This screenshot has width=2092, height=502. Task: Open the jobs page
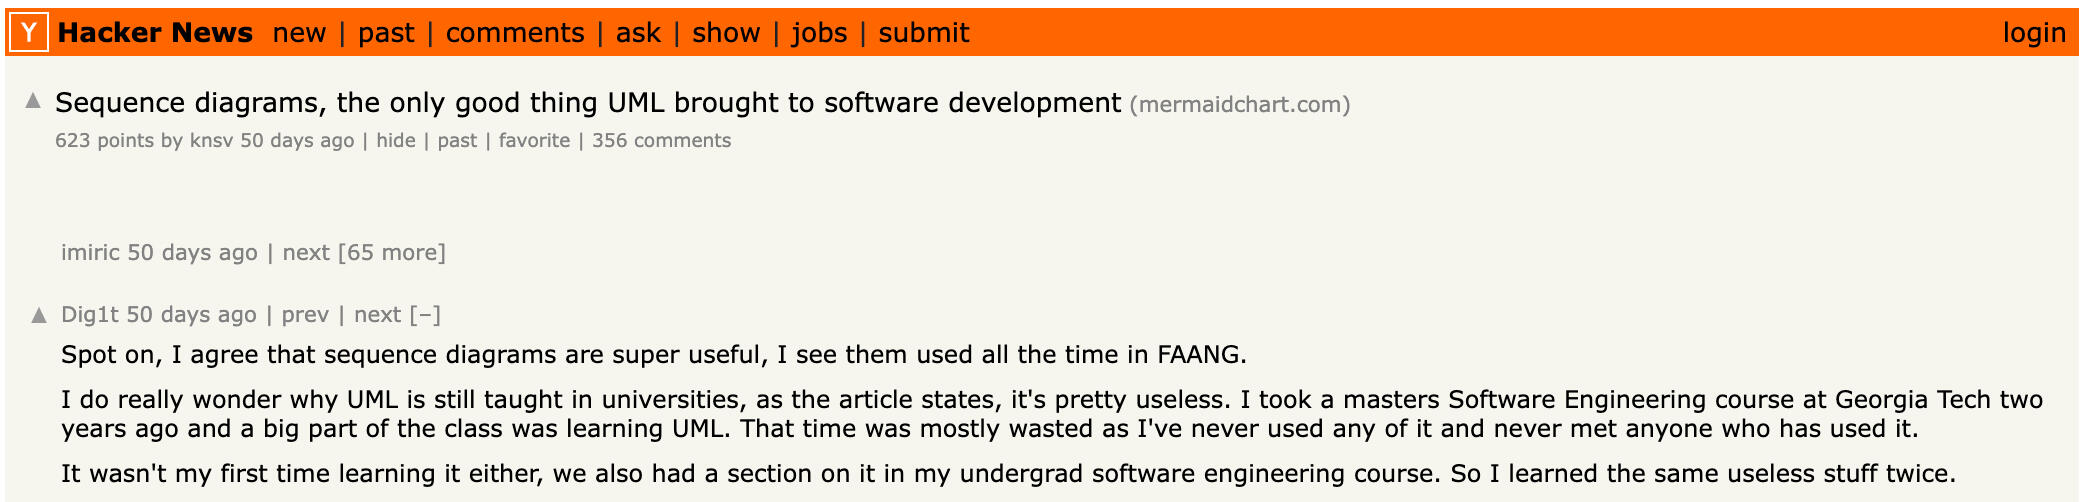tap(819, 33)
